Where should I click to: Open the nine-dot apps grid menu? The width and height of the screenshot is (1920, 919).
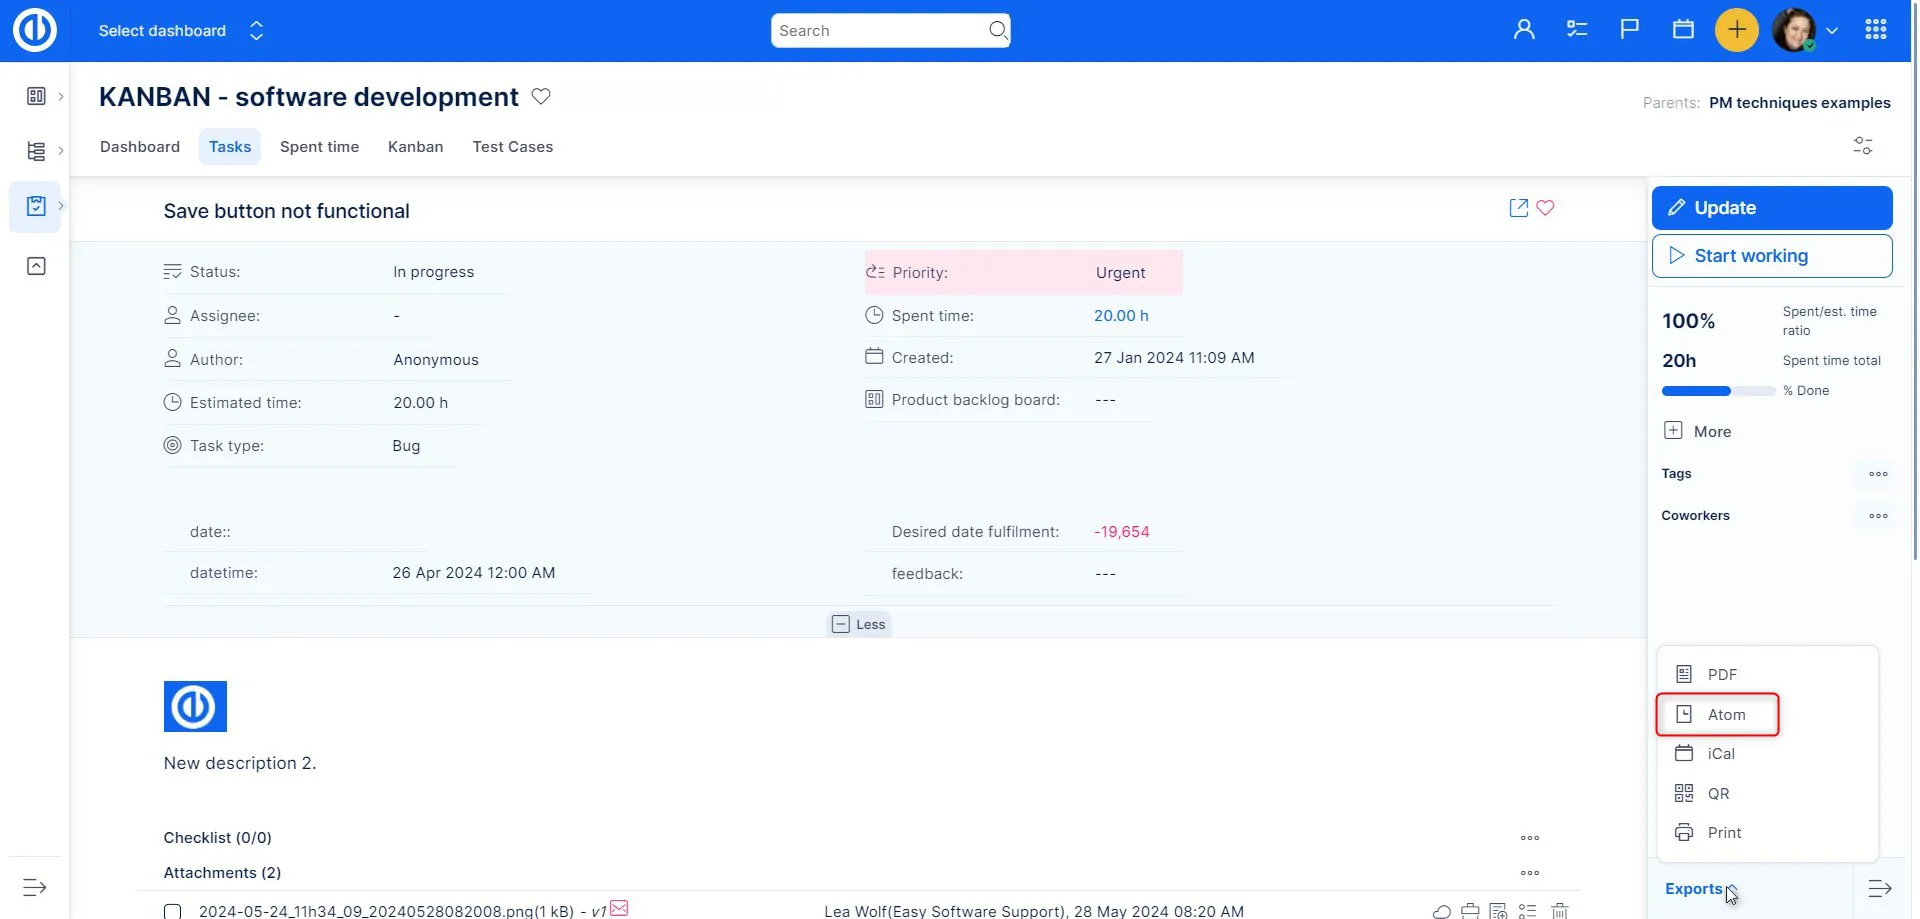tap(1875, 30)
